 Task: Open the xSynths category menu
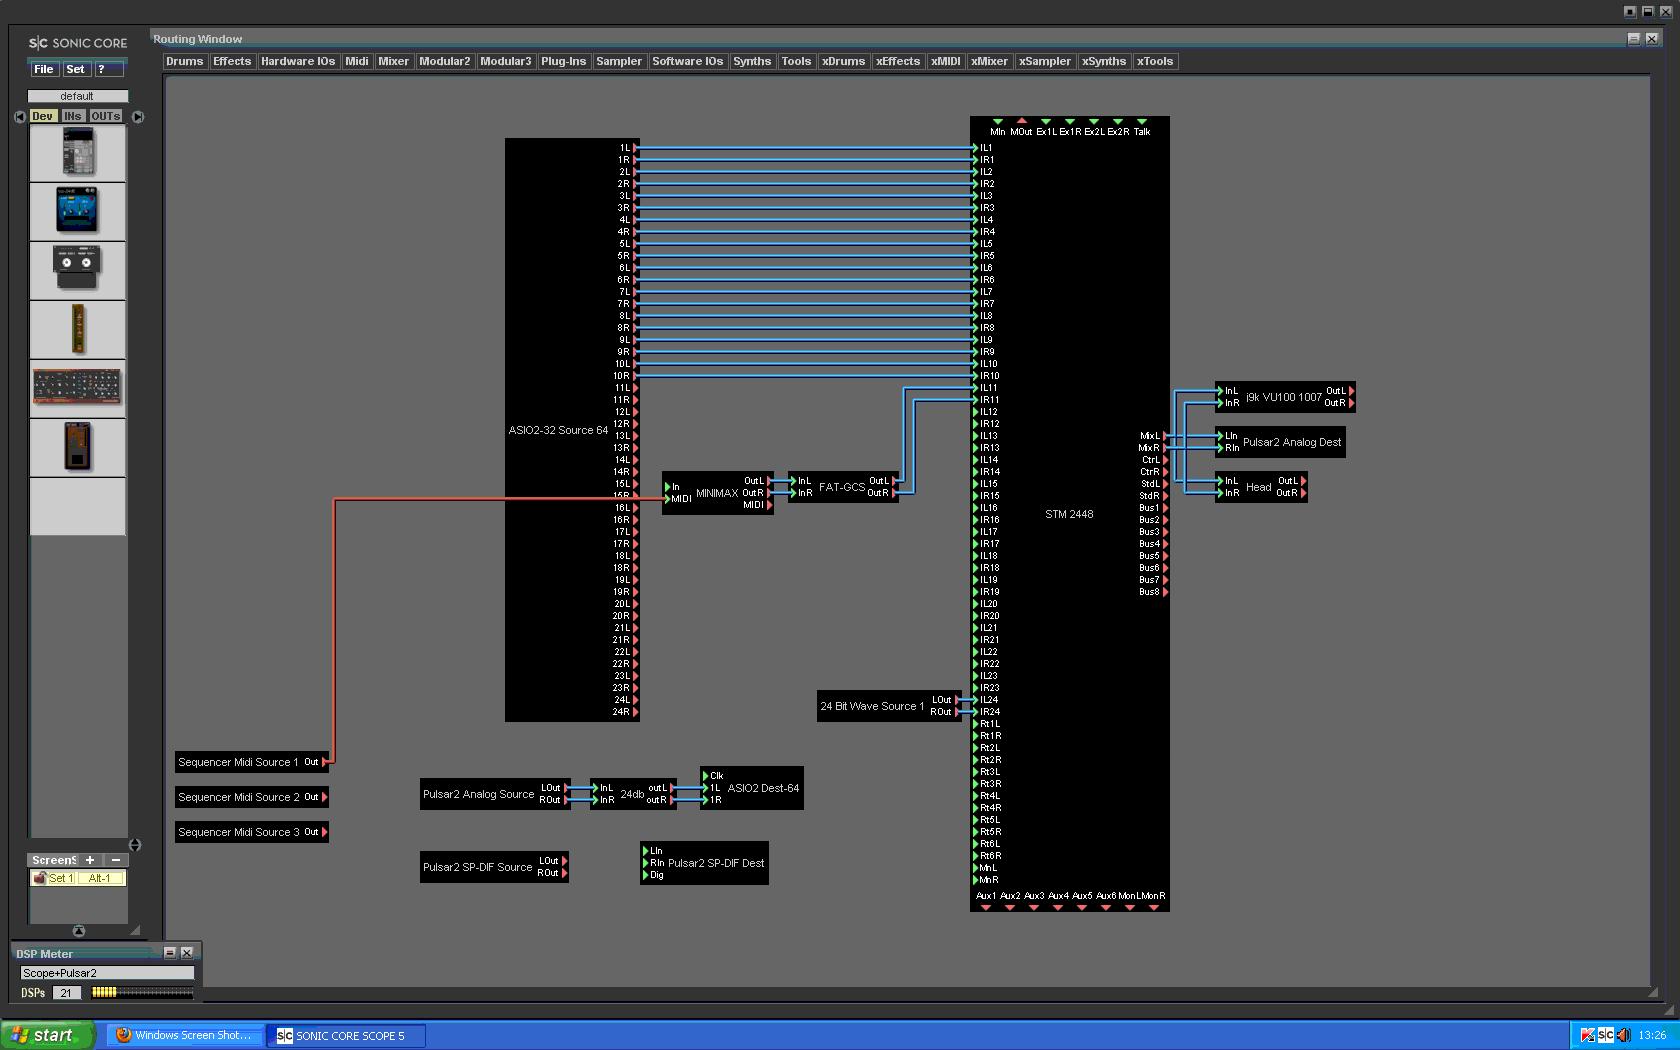click(1104, 61)
